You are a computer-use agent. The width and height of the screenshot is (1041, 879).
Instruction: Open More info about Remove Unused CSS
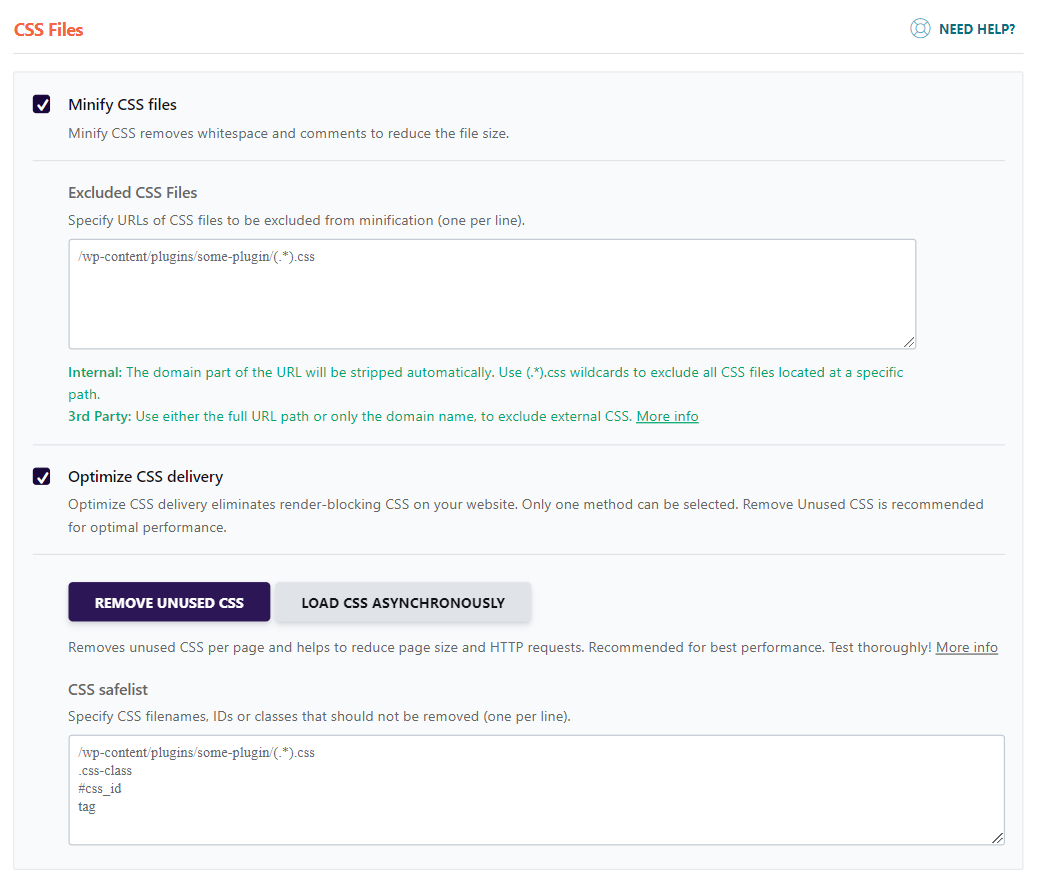tap(965, 647)
